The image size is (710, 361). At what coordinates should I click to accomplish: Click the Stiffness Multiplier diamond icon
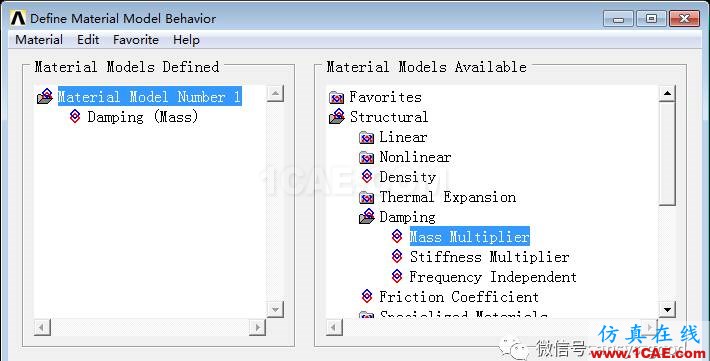[x=397, y=256]
